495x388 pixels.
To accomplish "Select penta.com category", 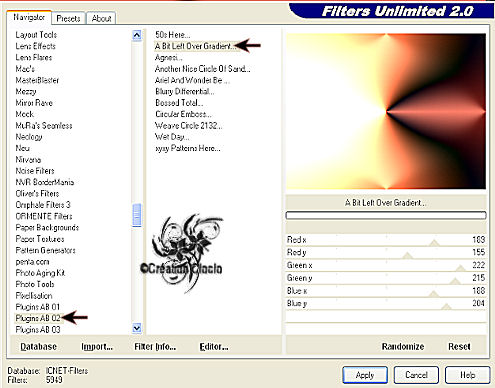I will pos(32,262).
